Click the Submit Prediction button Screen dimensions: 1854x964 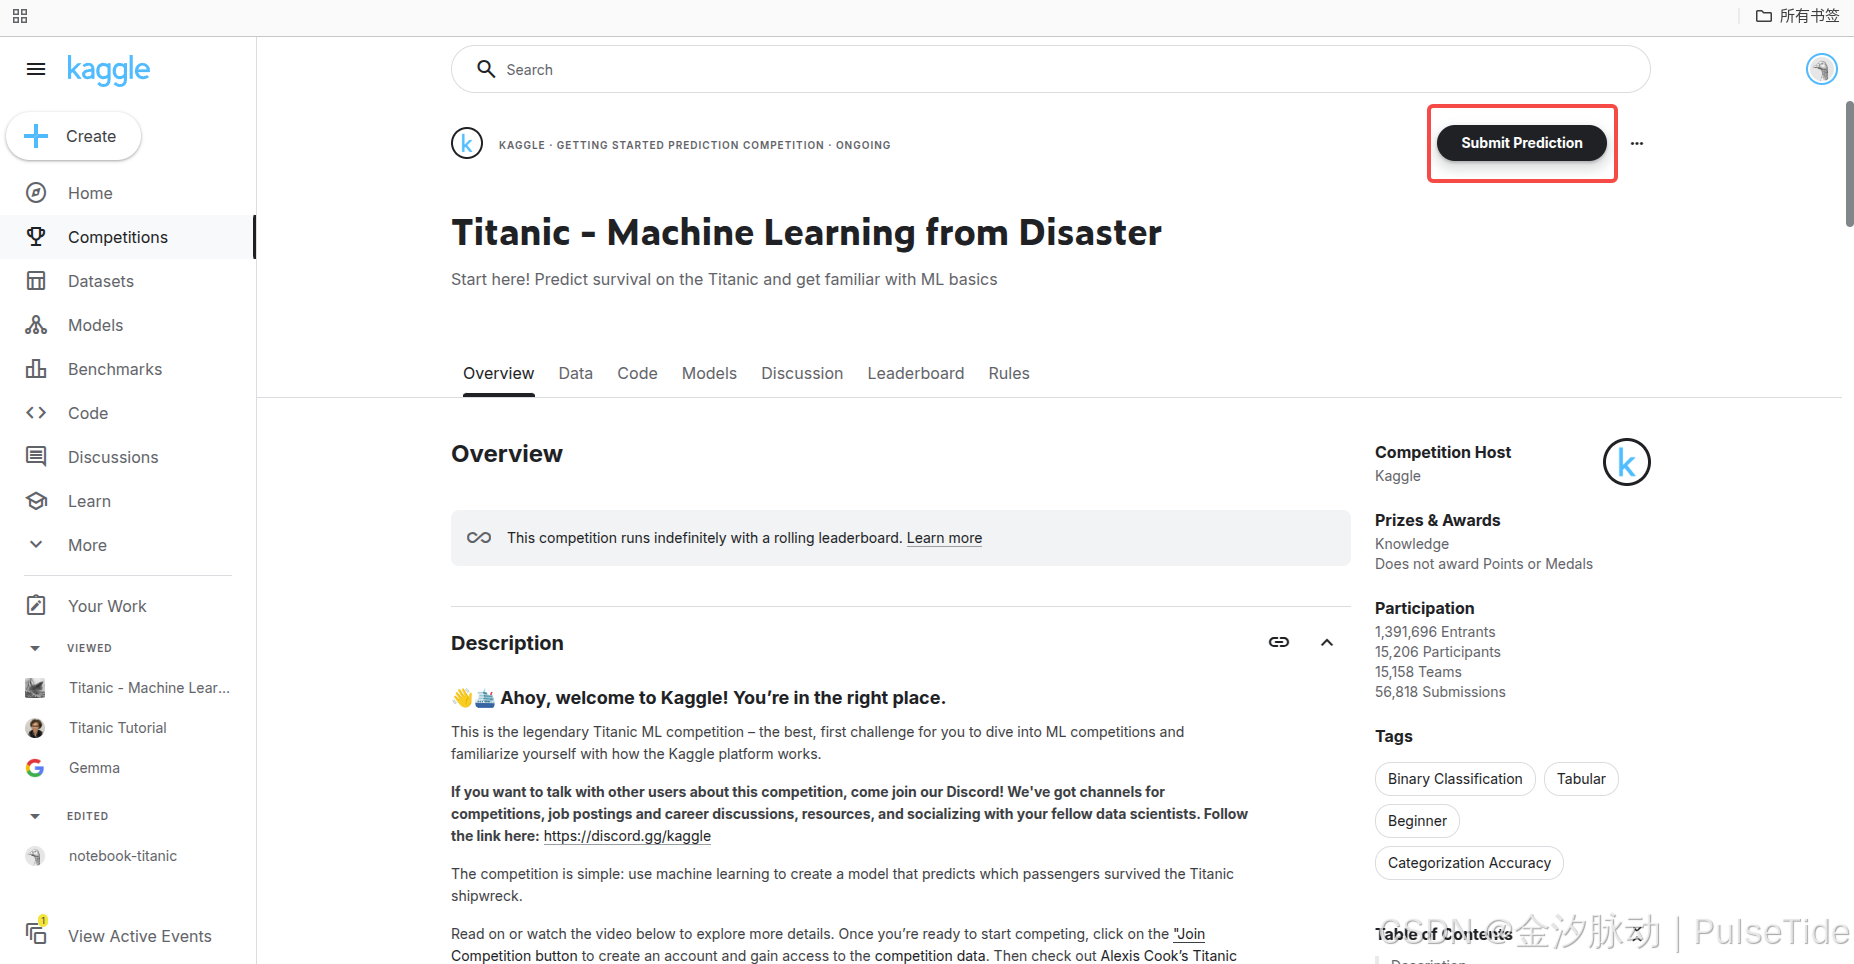[x=1521, y=143]
